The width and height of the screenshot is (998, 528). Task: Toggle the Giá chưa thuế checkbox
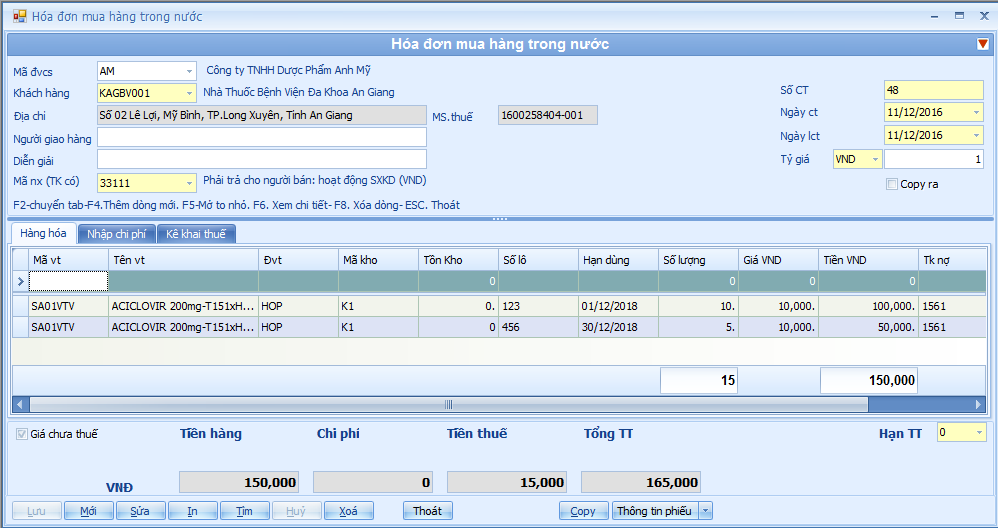tap(21, 434)
